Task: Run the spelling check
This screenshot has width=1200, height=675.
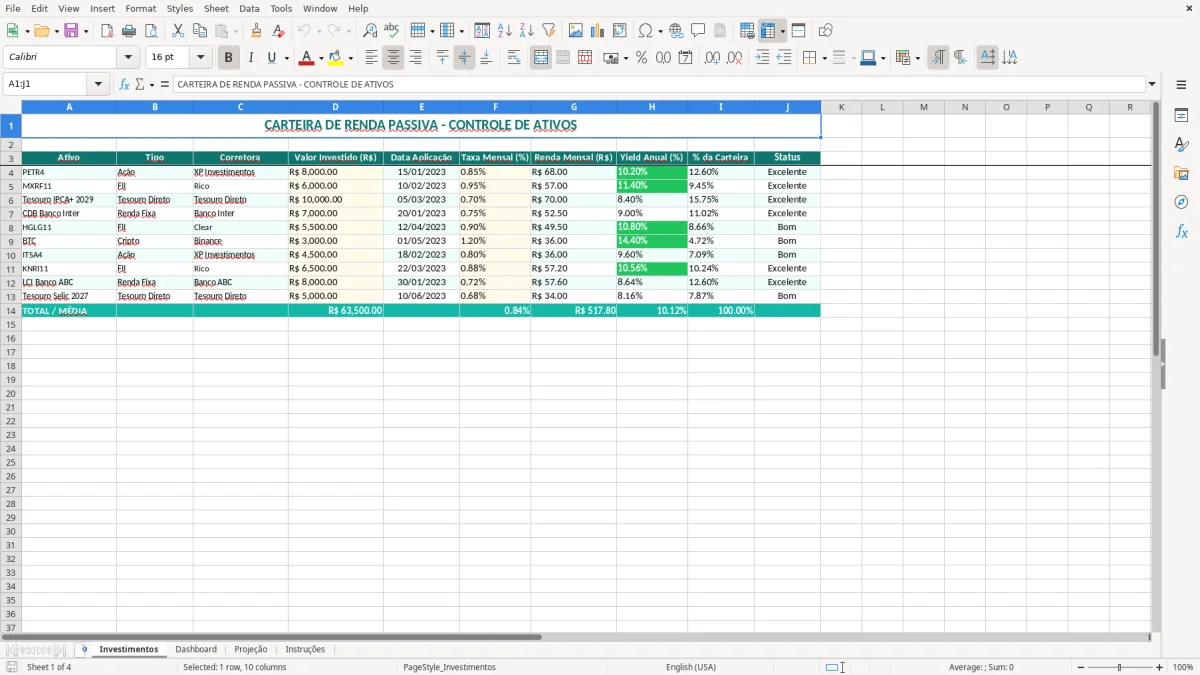Action: point(392,31)
